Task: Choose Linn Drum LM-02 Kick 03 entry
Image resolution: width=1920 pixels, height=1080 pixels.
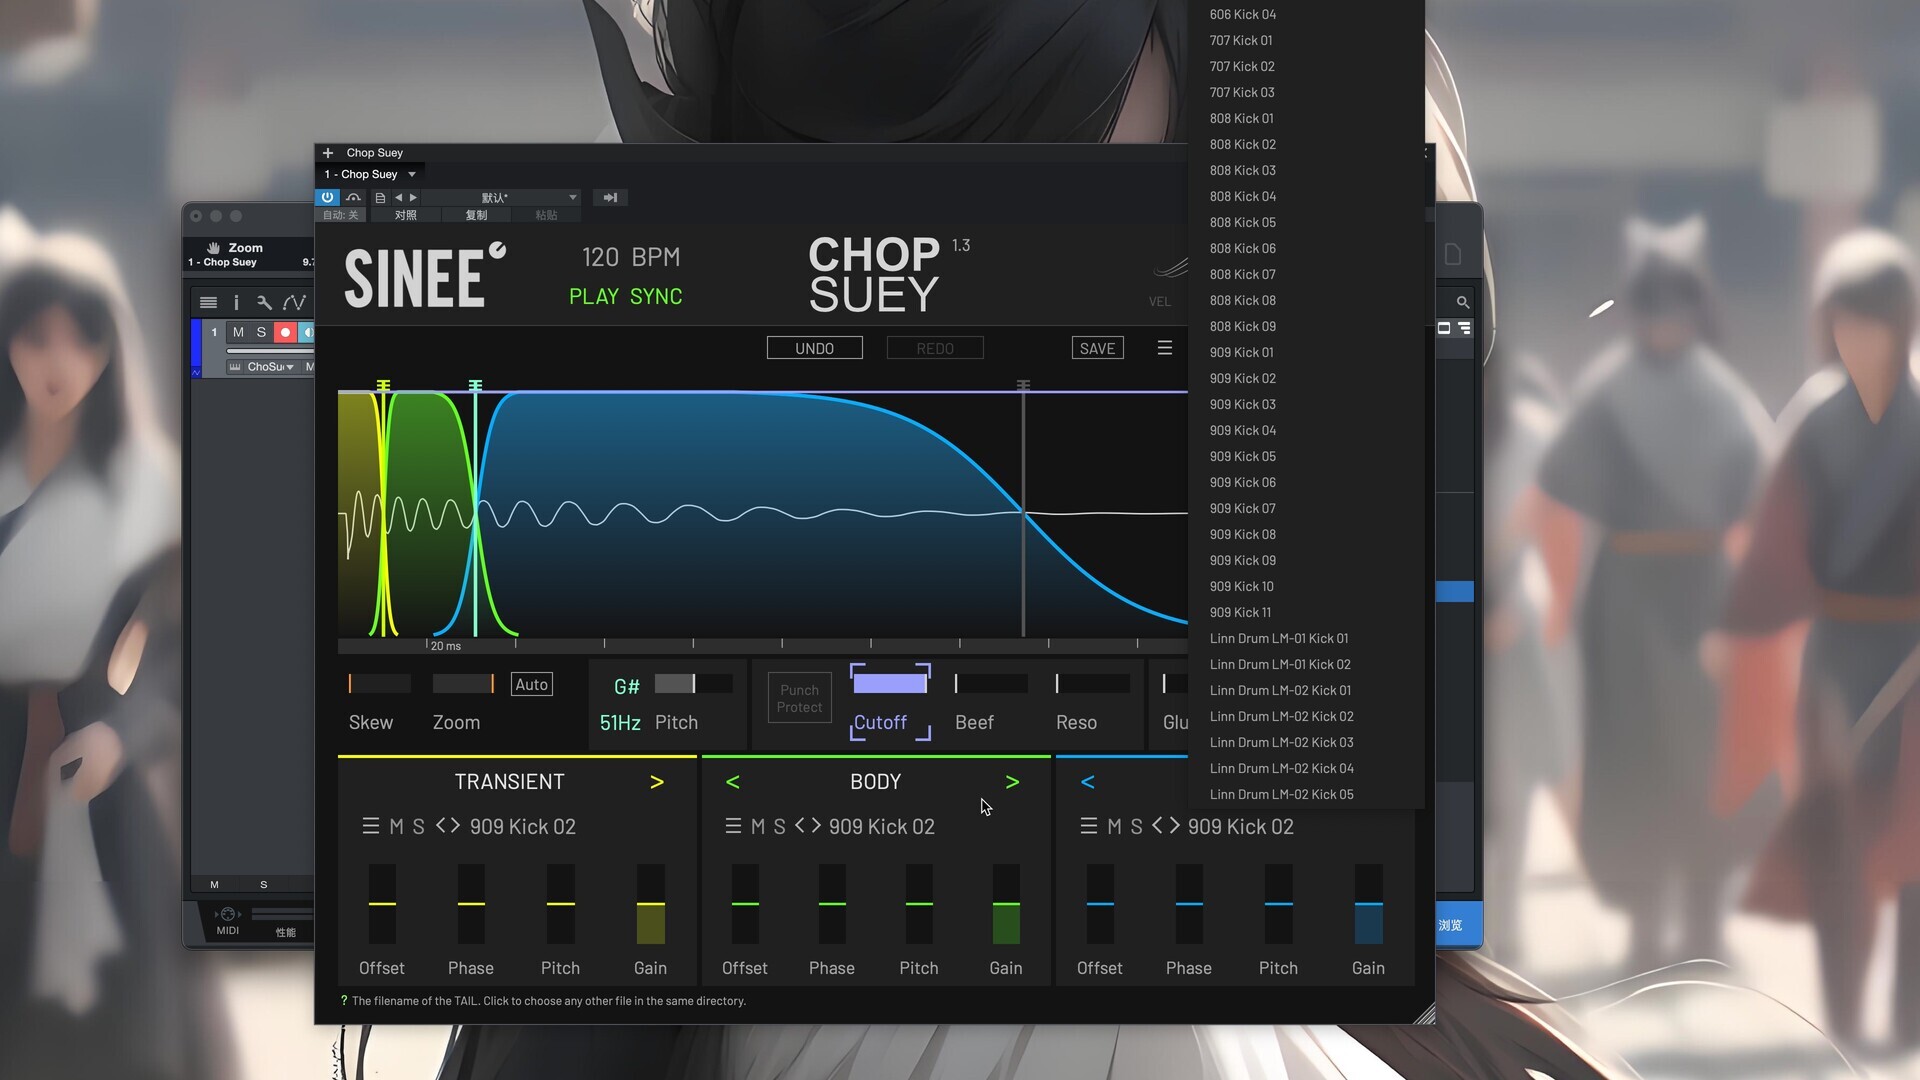Action: tap(1281, 742)
